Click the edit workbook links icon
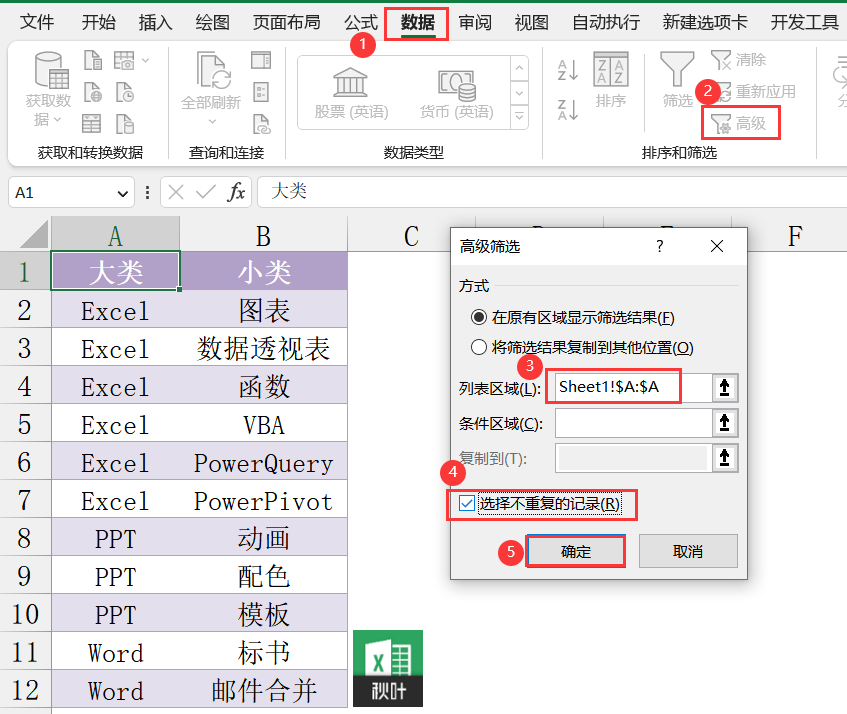 [x=261, y=124]
